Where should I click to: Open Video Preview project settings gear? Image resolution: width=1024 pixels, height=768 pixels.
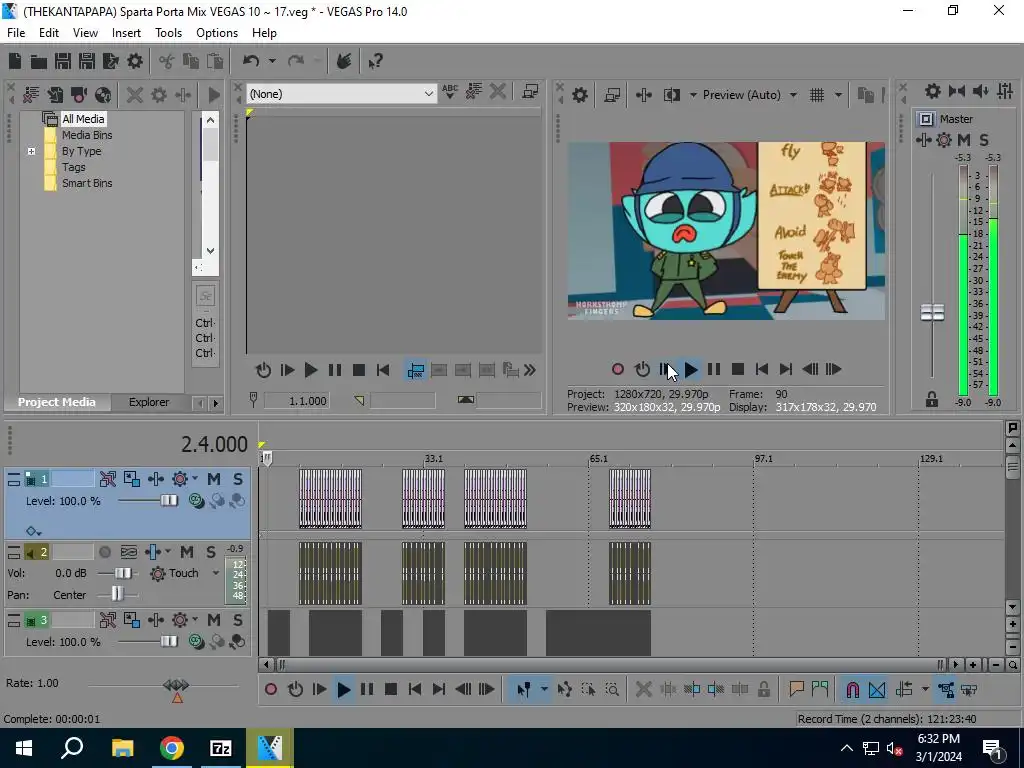579,95
